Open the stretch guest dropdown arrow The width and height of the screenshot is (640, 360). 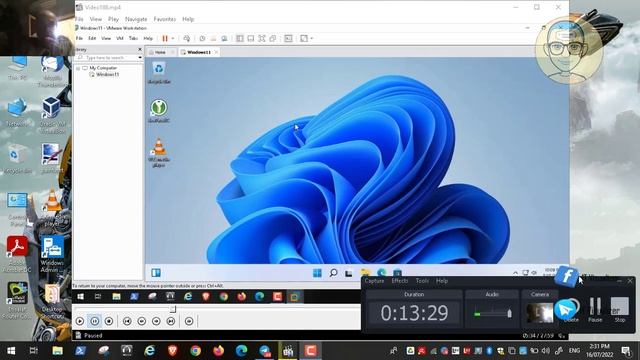tap(311, 38)
